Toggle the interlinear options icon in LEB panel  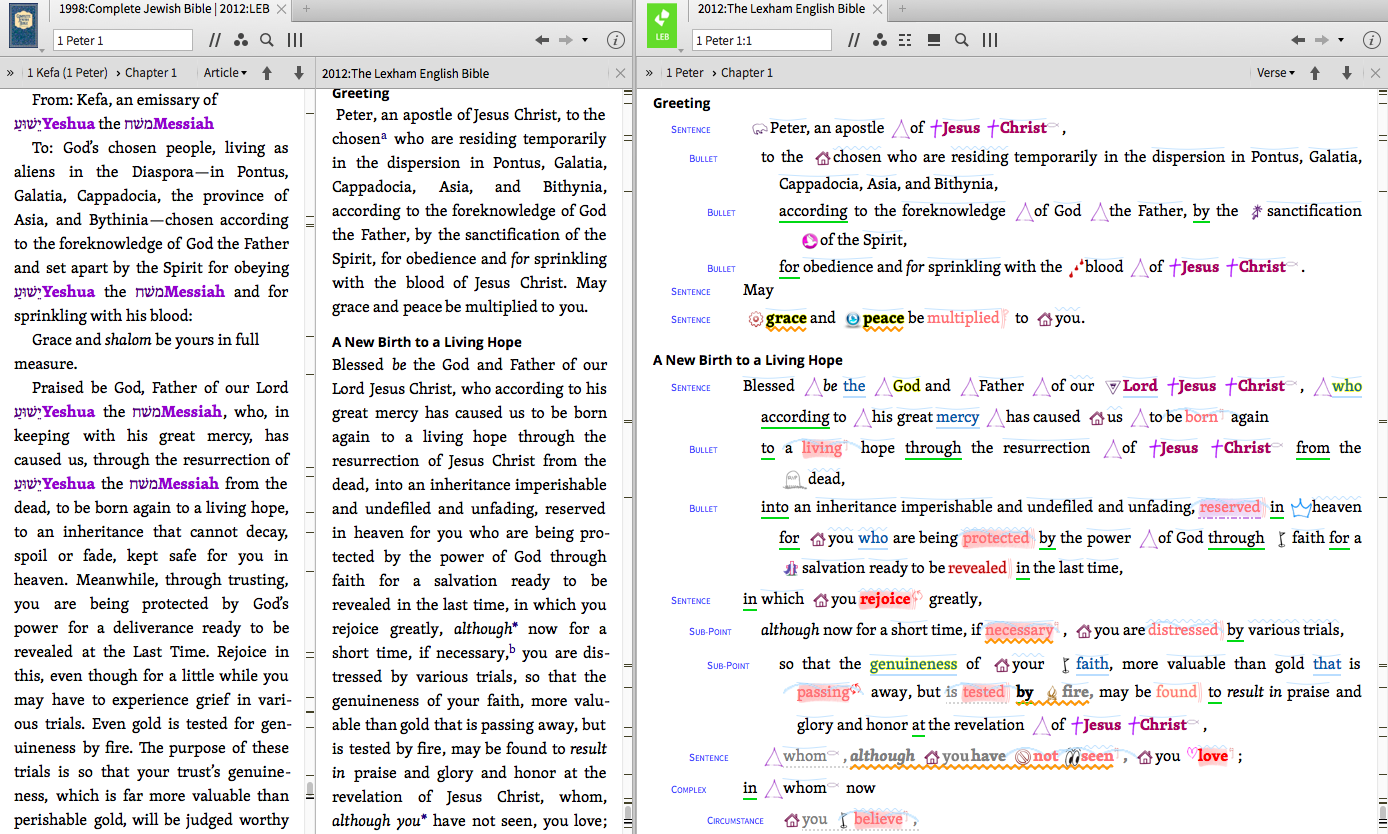(x=906, y=40)
